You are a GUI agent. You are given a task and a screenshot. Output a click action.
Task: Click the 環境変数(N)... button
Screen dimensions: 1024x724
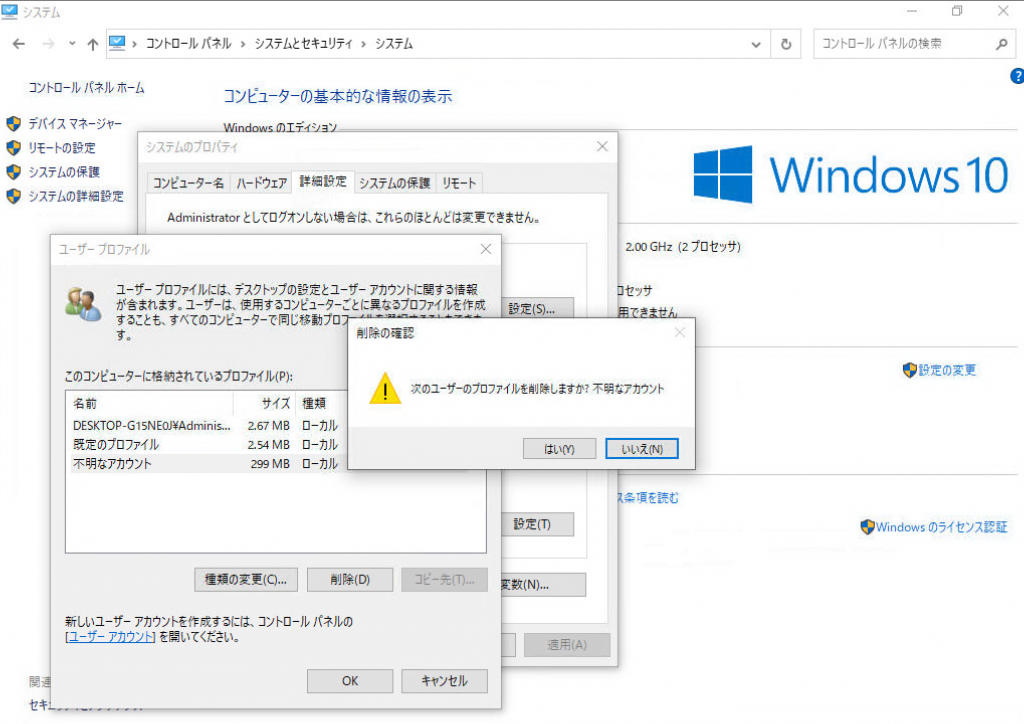[542, 584]
